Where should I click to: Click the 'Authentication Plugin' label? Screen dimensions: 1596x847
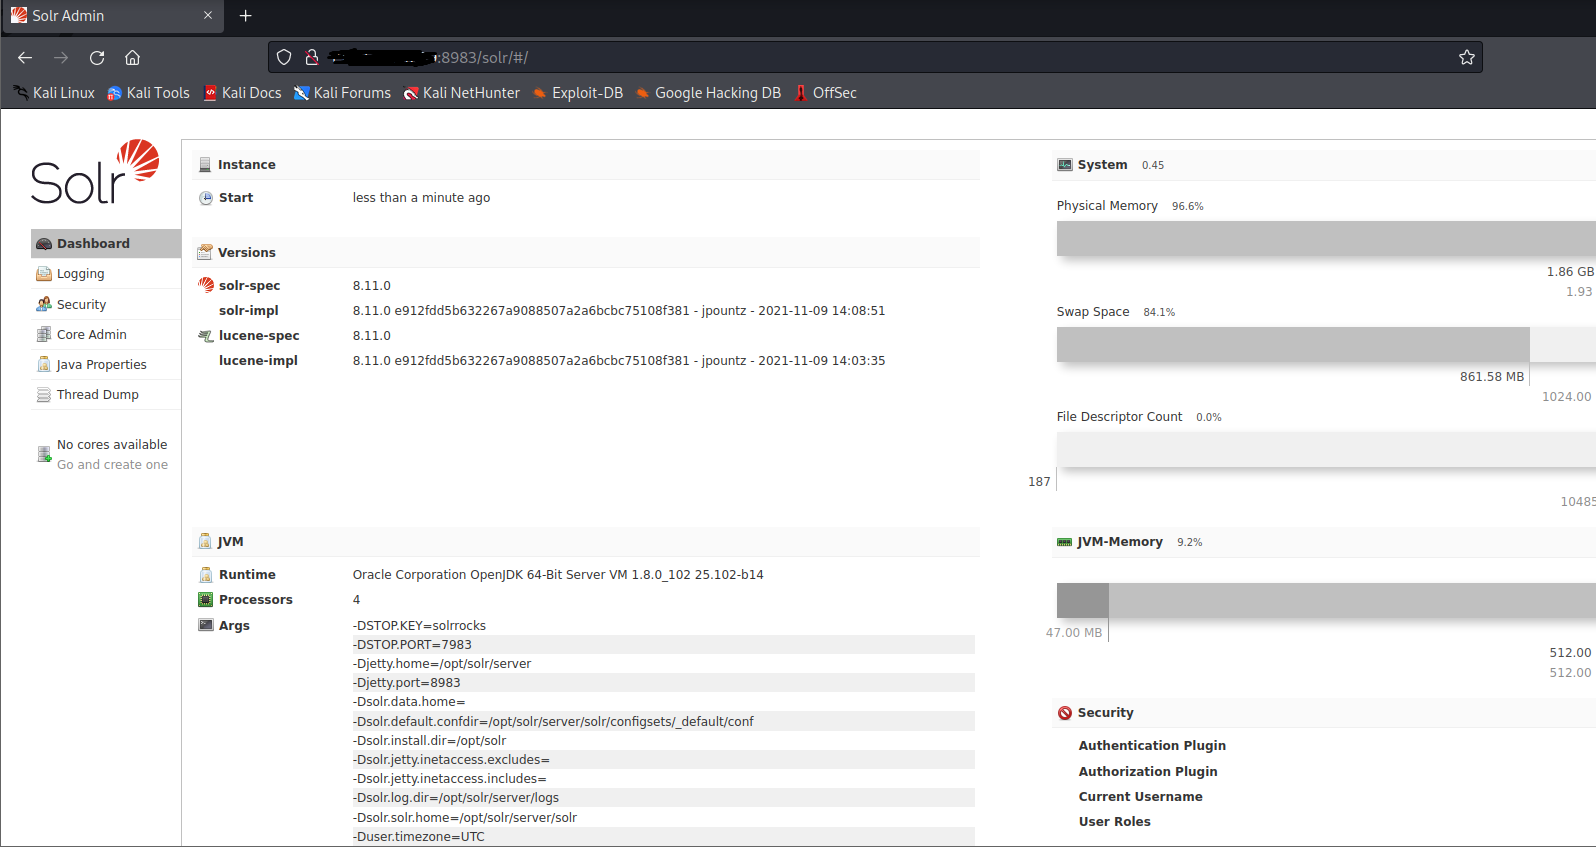pos(1152,746)
